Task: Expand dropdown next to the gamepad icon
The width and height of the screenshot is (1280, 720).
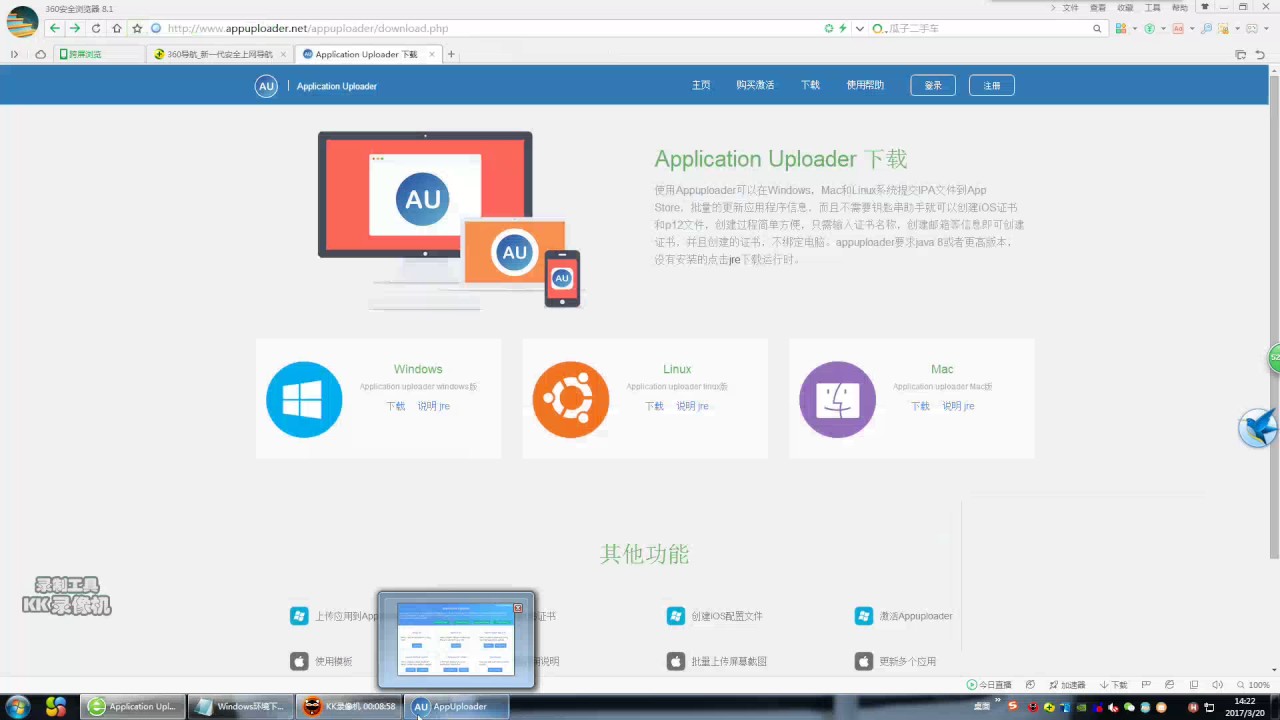Action: [1267, 28]
